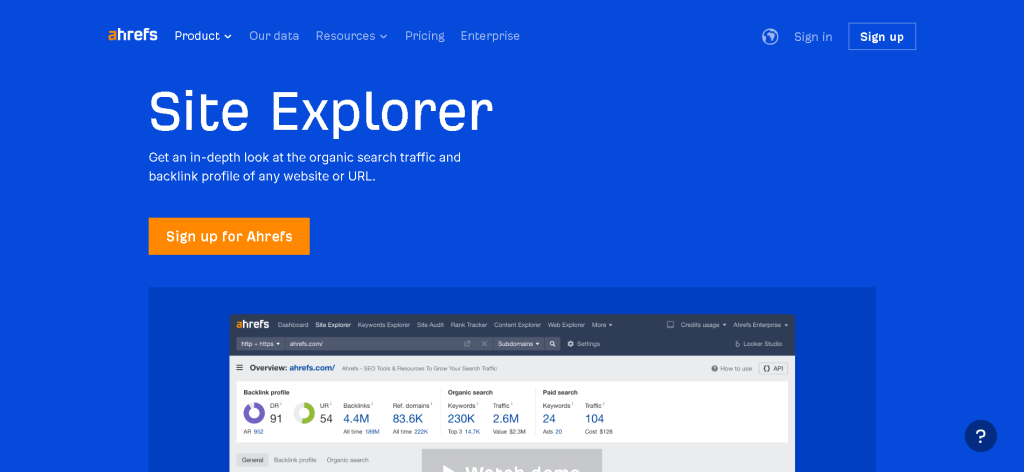Expand the Resources menu
The image size is (1024, 472).
[x=351, y=36]
